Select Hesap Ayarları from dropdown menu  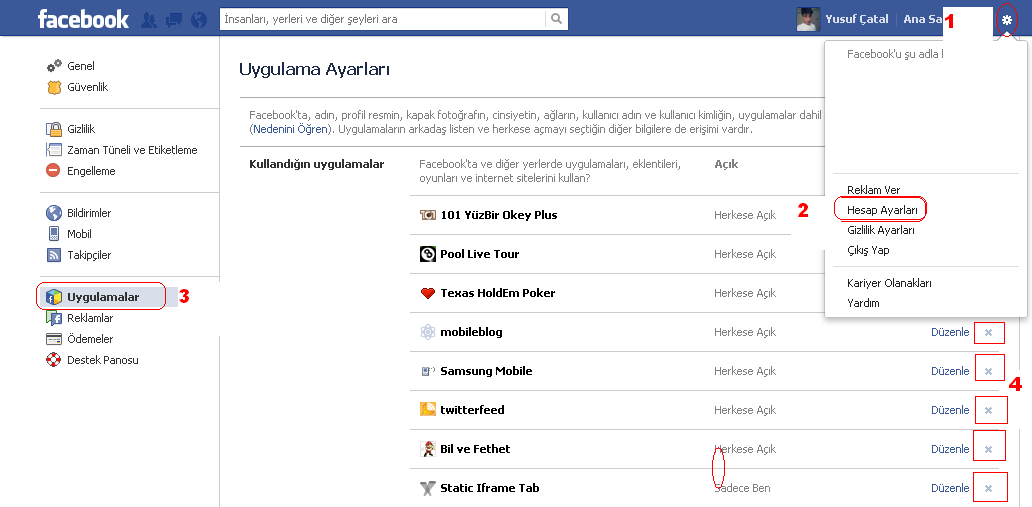tap(882, 210)
